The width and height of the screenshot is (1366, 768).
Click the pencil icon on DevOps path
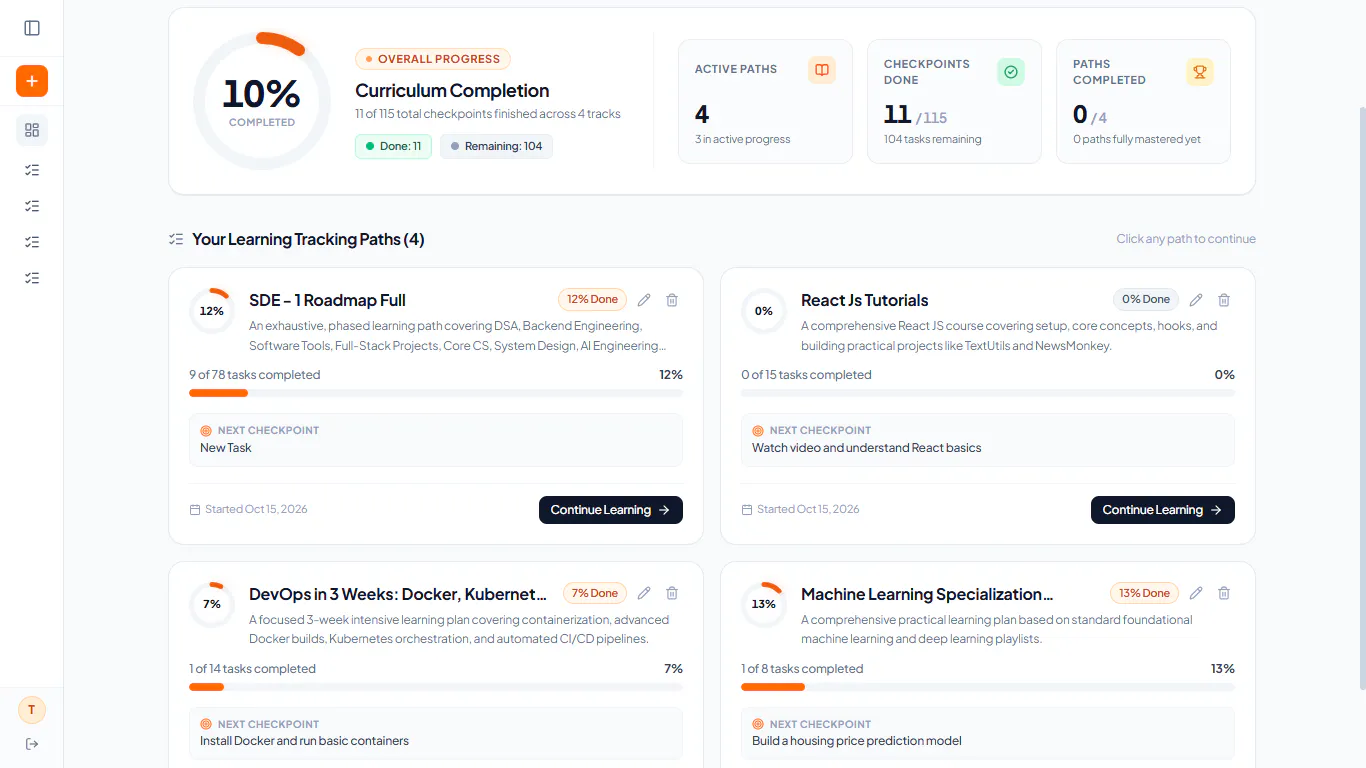coord(644,593)
